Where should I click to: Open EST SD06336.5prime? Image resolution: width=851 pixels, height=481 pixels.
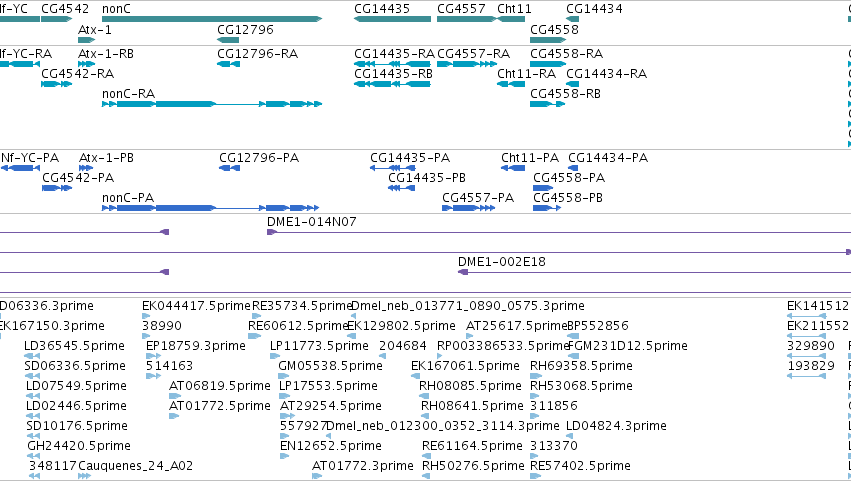75,366
